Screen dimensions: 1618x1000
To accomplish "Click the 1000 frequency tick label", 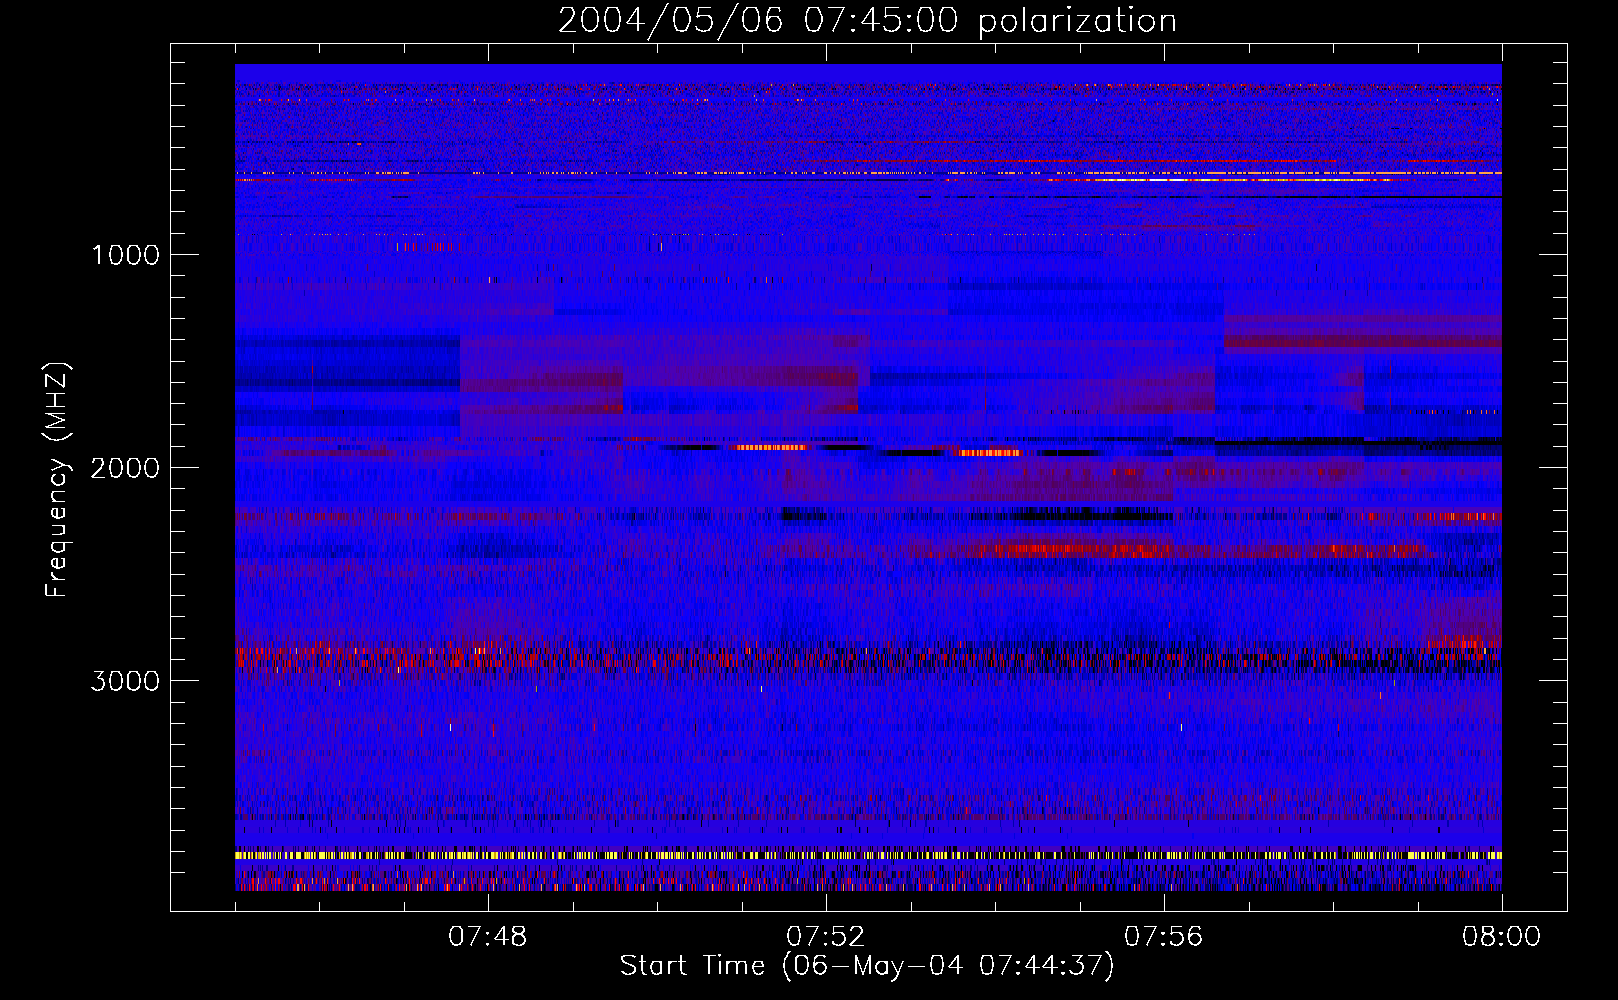I will (x=125, y=255).
